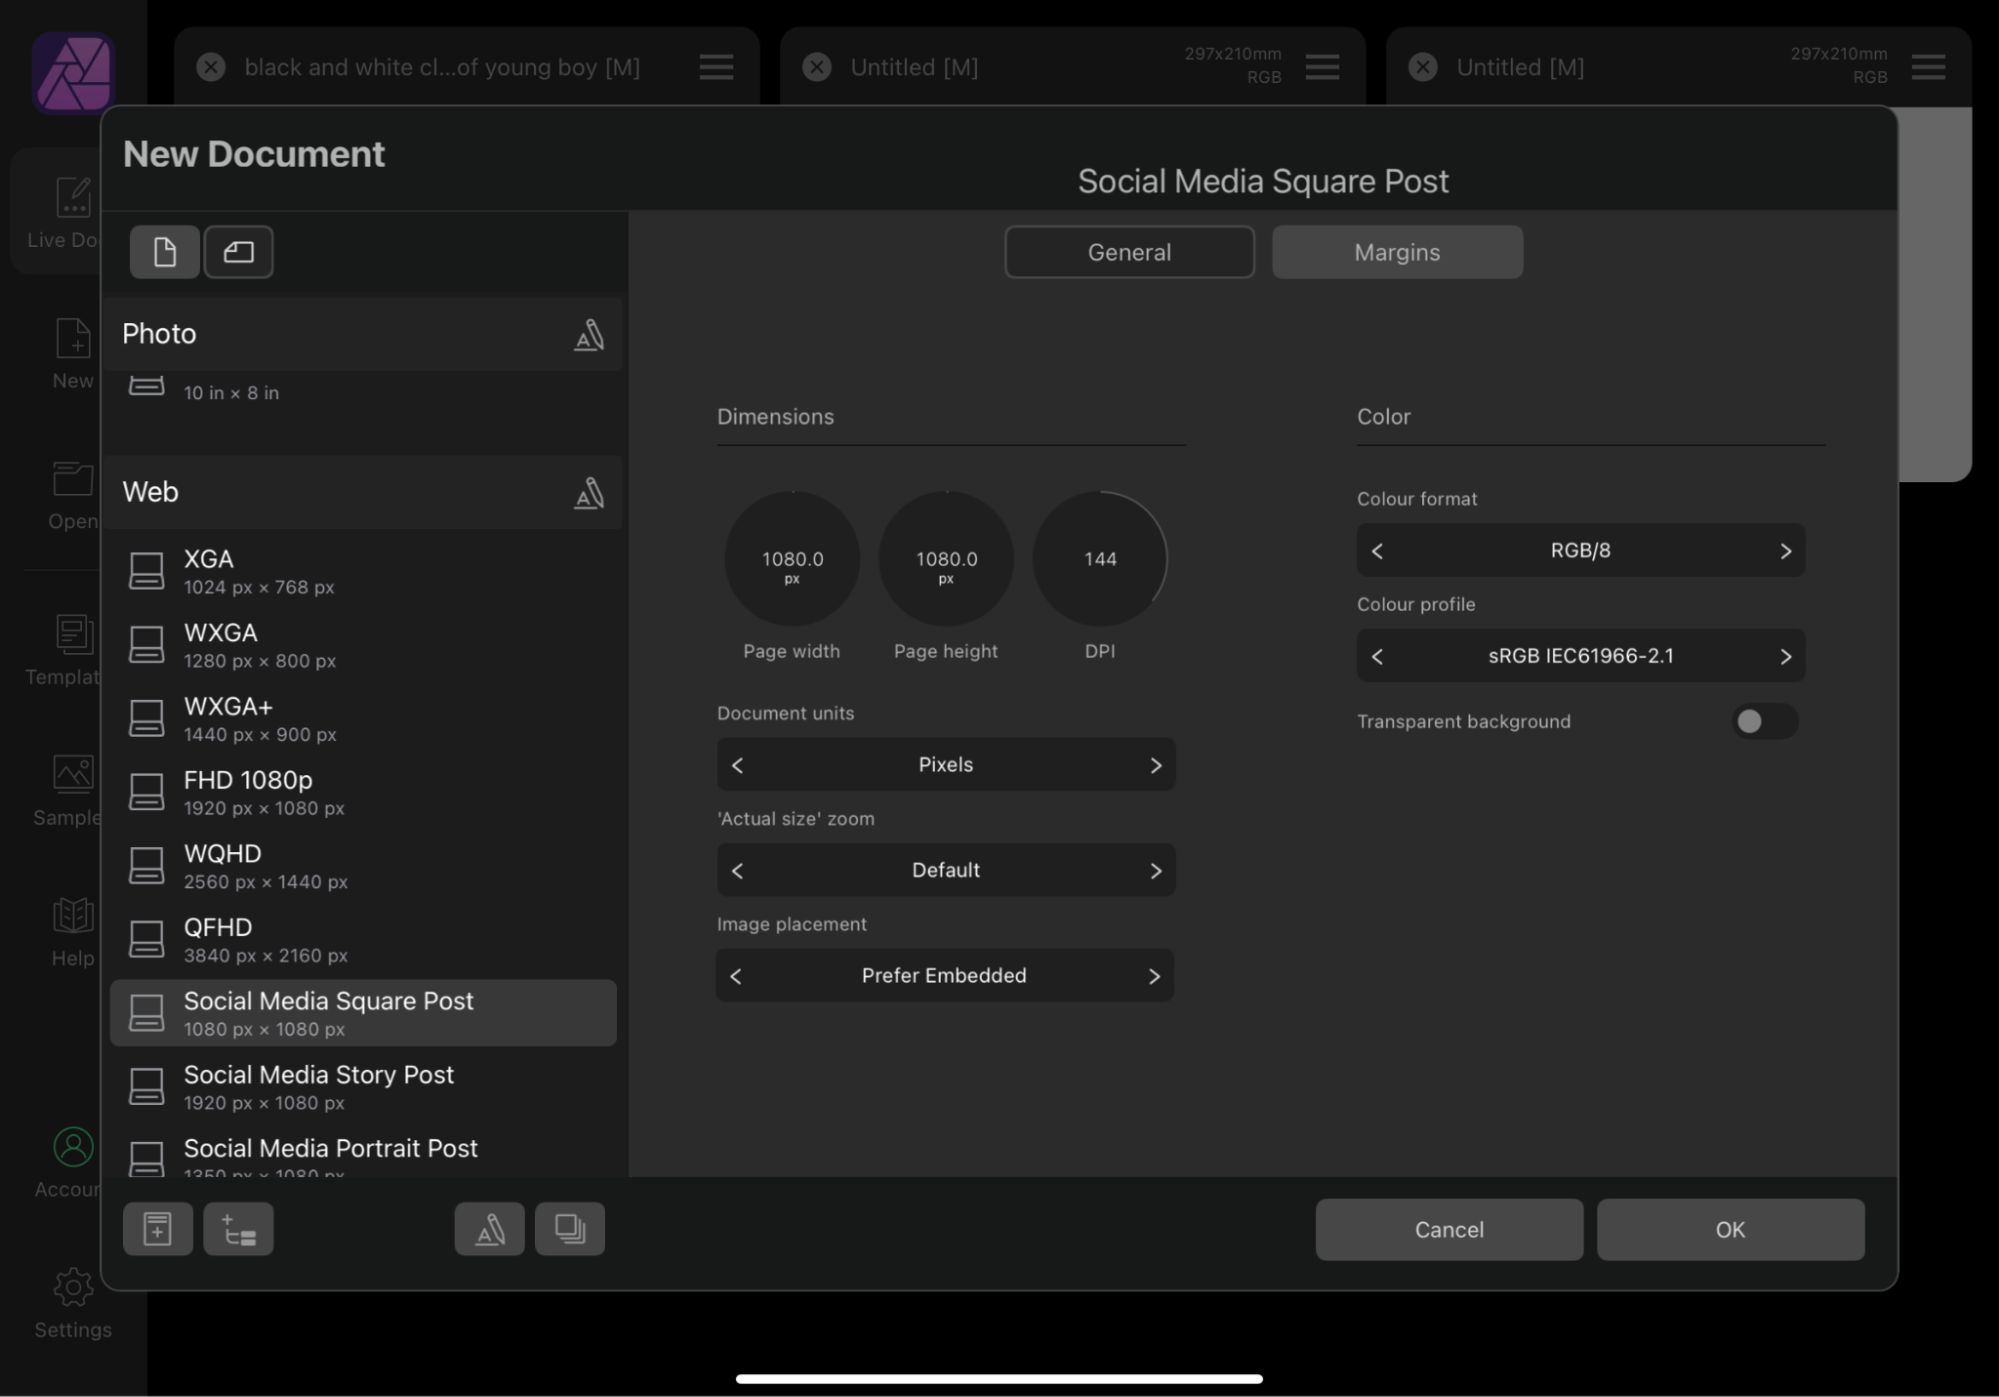Viewport: 1999px width, 1397px height.
Task: Select FHD 1080p preset
Action: click(x=363, y=793)
